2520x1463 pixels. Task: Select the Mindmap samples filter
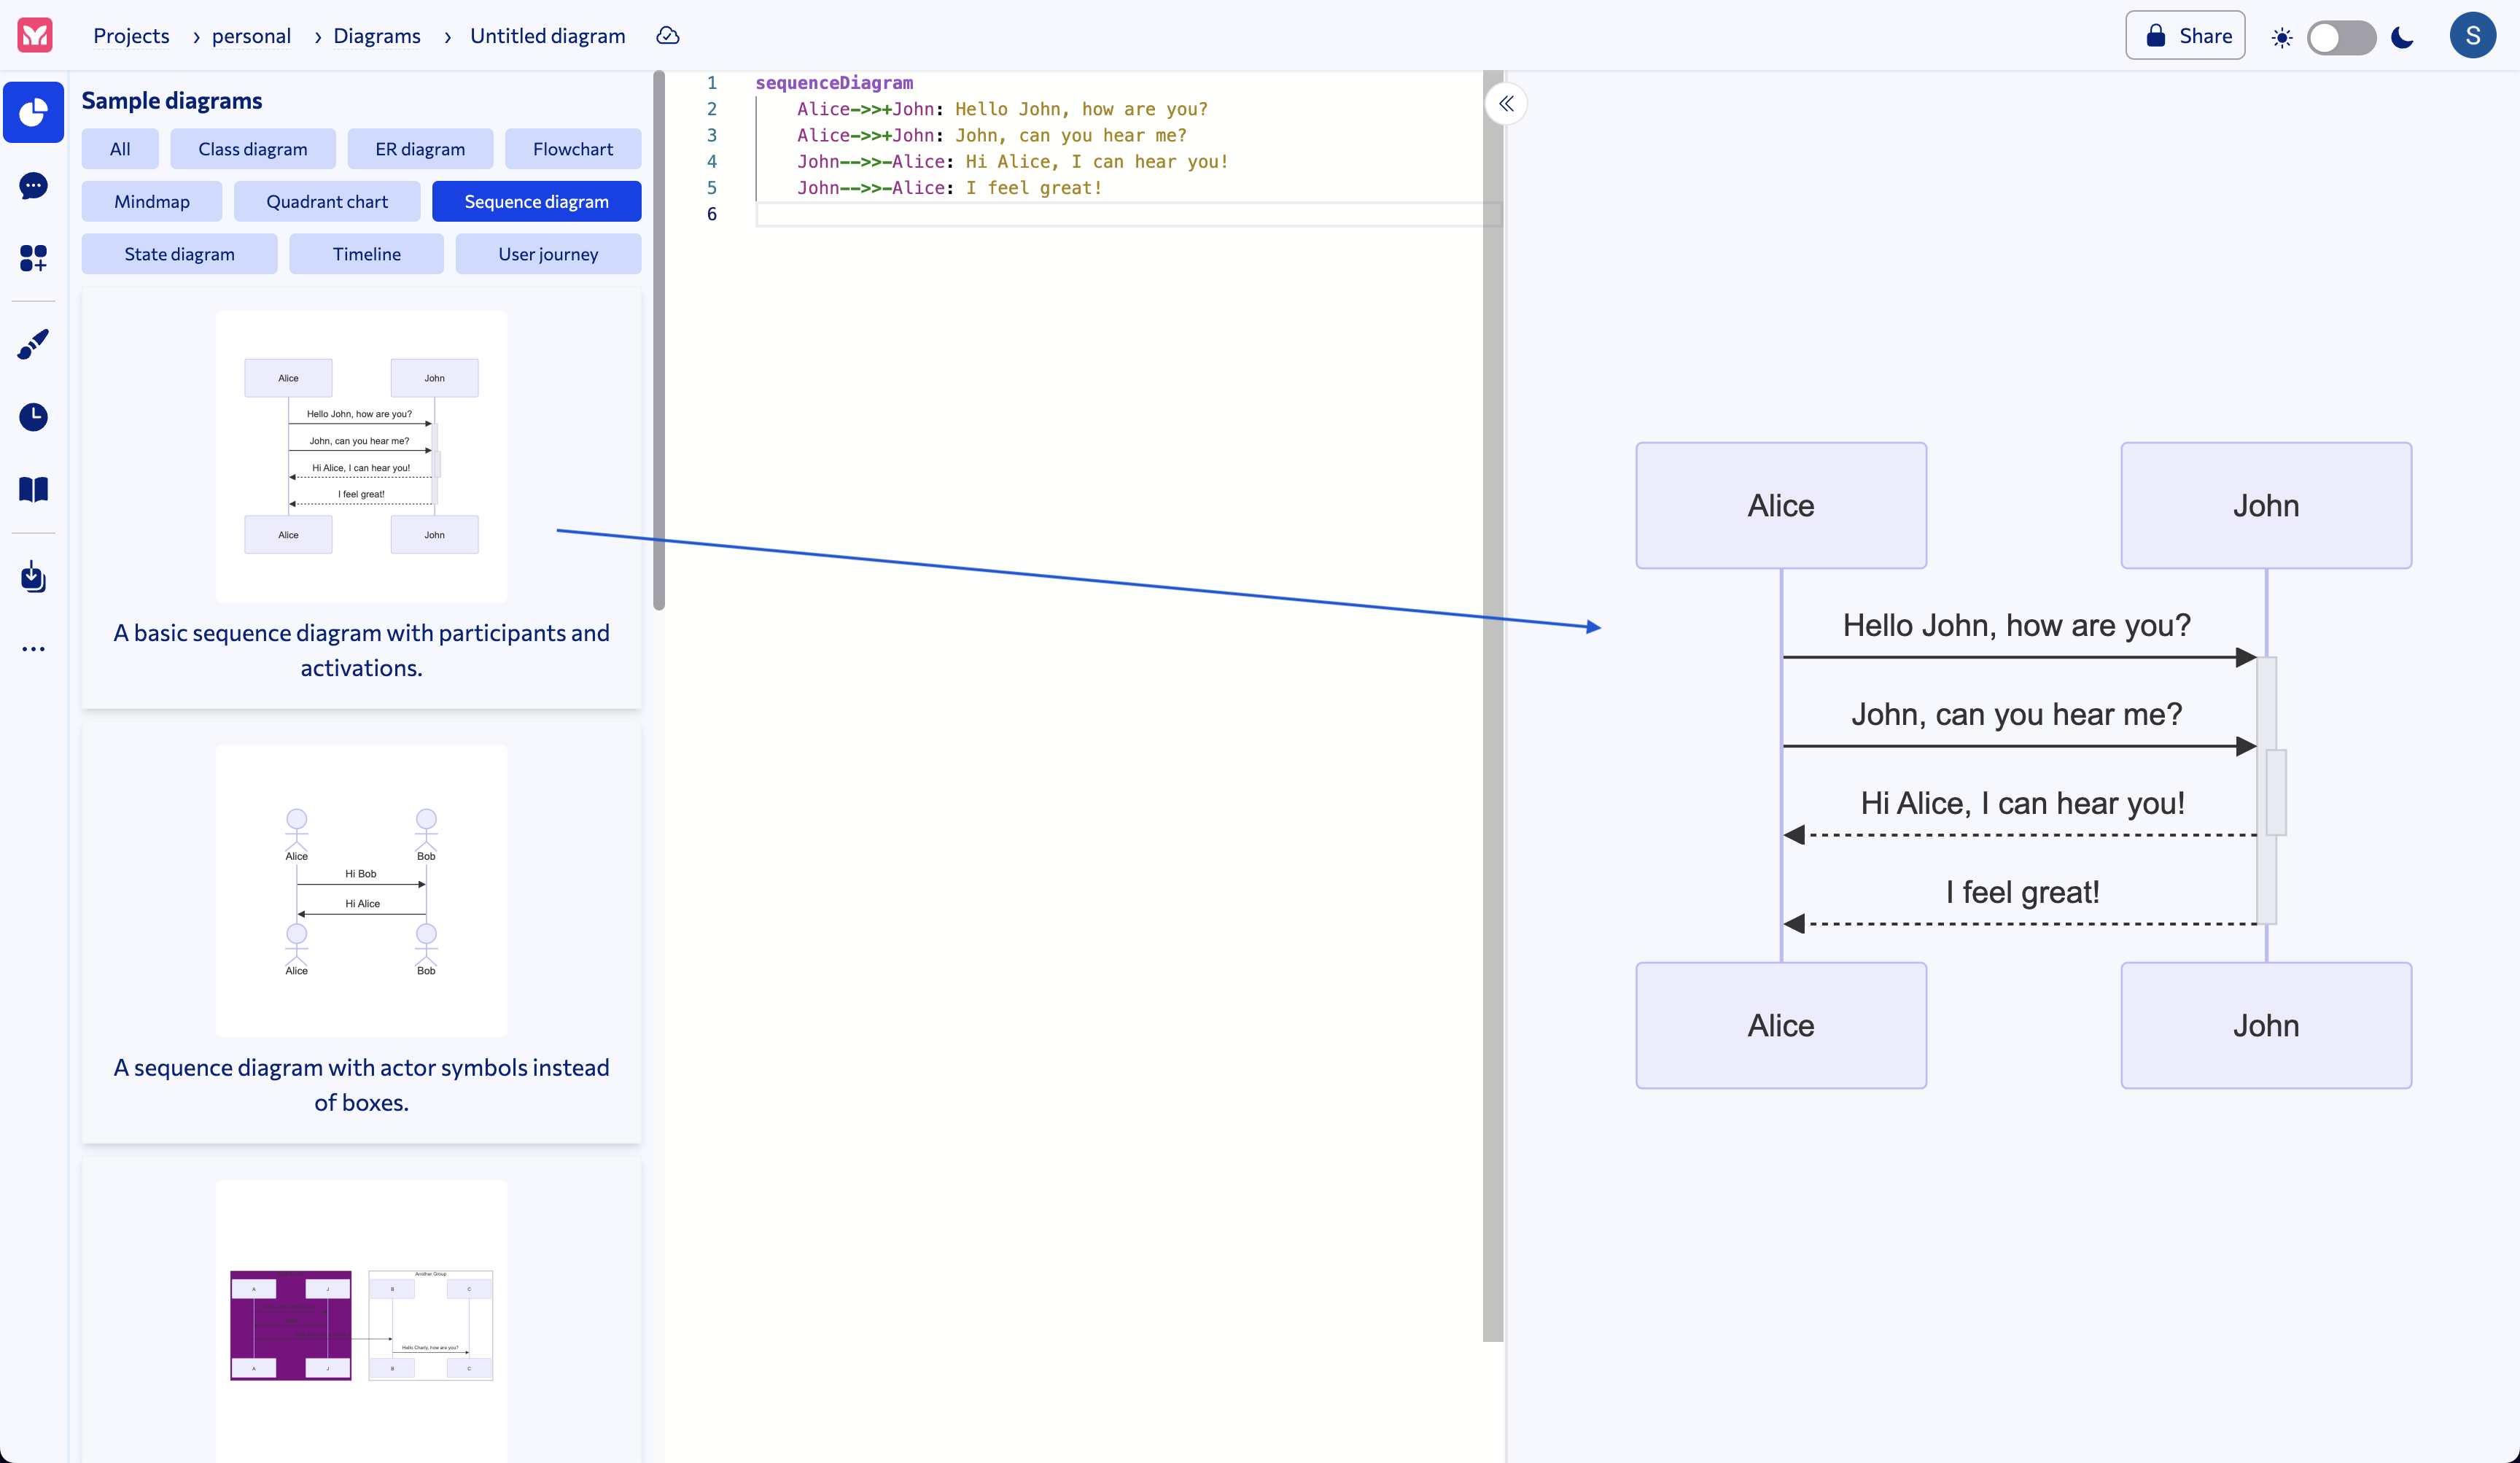click(152, 201)
